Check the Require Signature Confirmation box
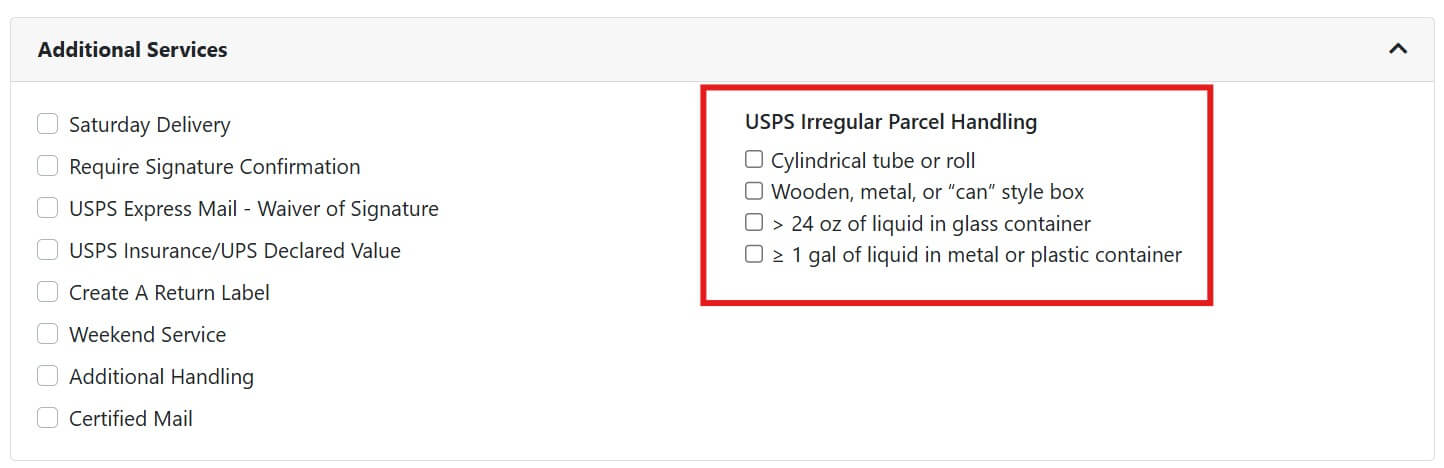The width and height of the screenshot is (1444, 468). click(47, 166)
